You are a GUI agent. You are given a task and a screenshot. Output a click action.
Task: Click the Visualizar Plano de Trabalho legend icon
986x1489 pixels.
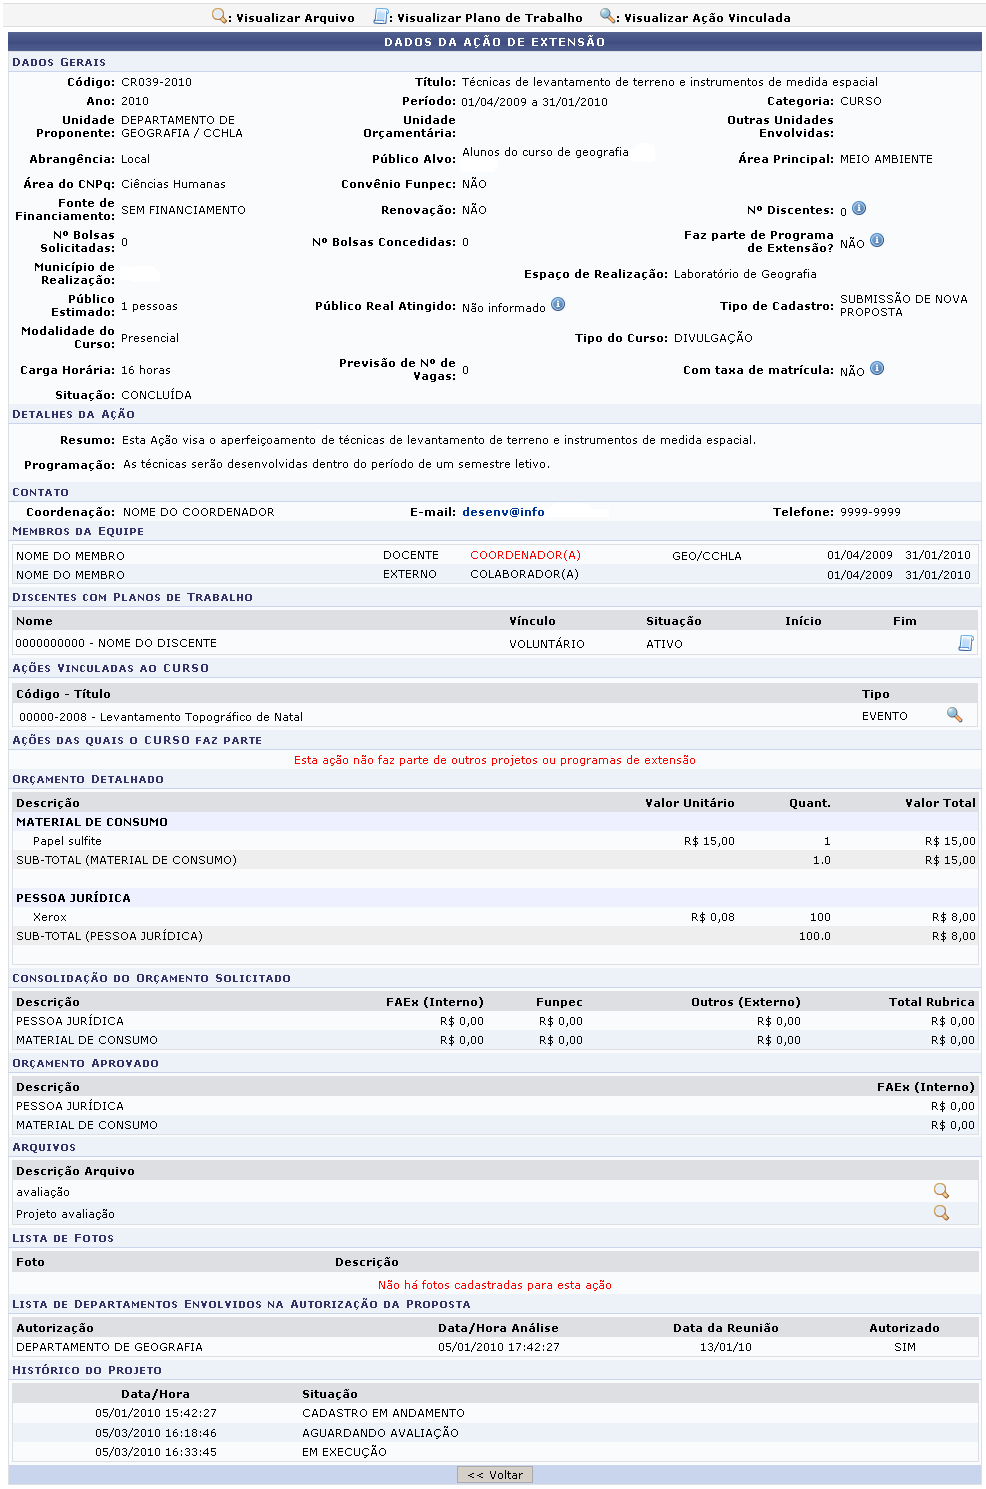[x=381, y=16]
